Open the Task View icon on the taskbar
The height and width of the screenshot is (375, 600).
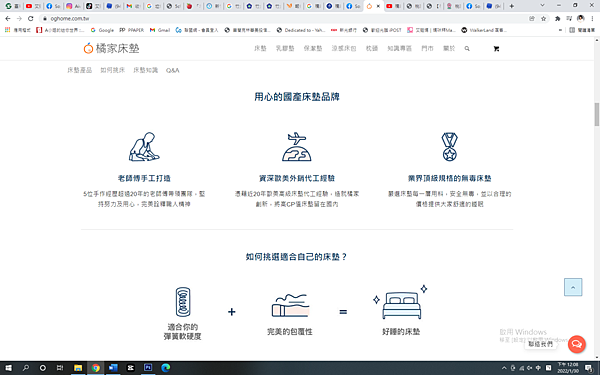click(x=60, y=368)
